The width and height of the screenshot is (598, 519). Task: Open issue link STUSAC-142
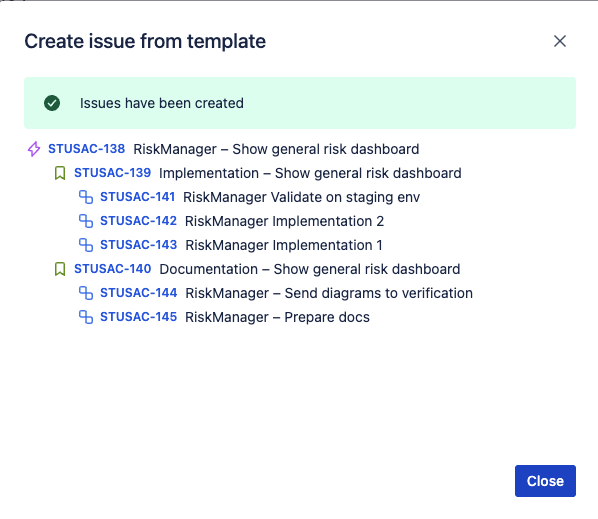pos(138,221)
